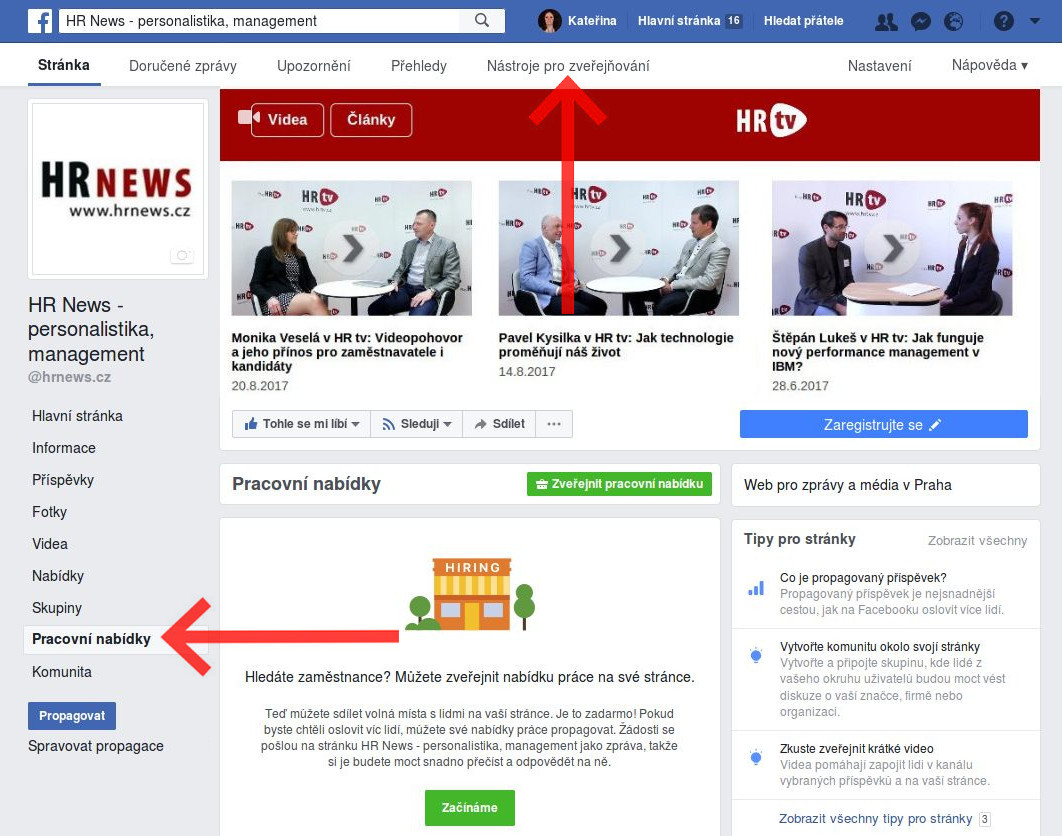Image resolution: width=1062 pixels, height=836 pixels.
Task: Open the Upozornění tab
Action: (x=314, y=66)
